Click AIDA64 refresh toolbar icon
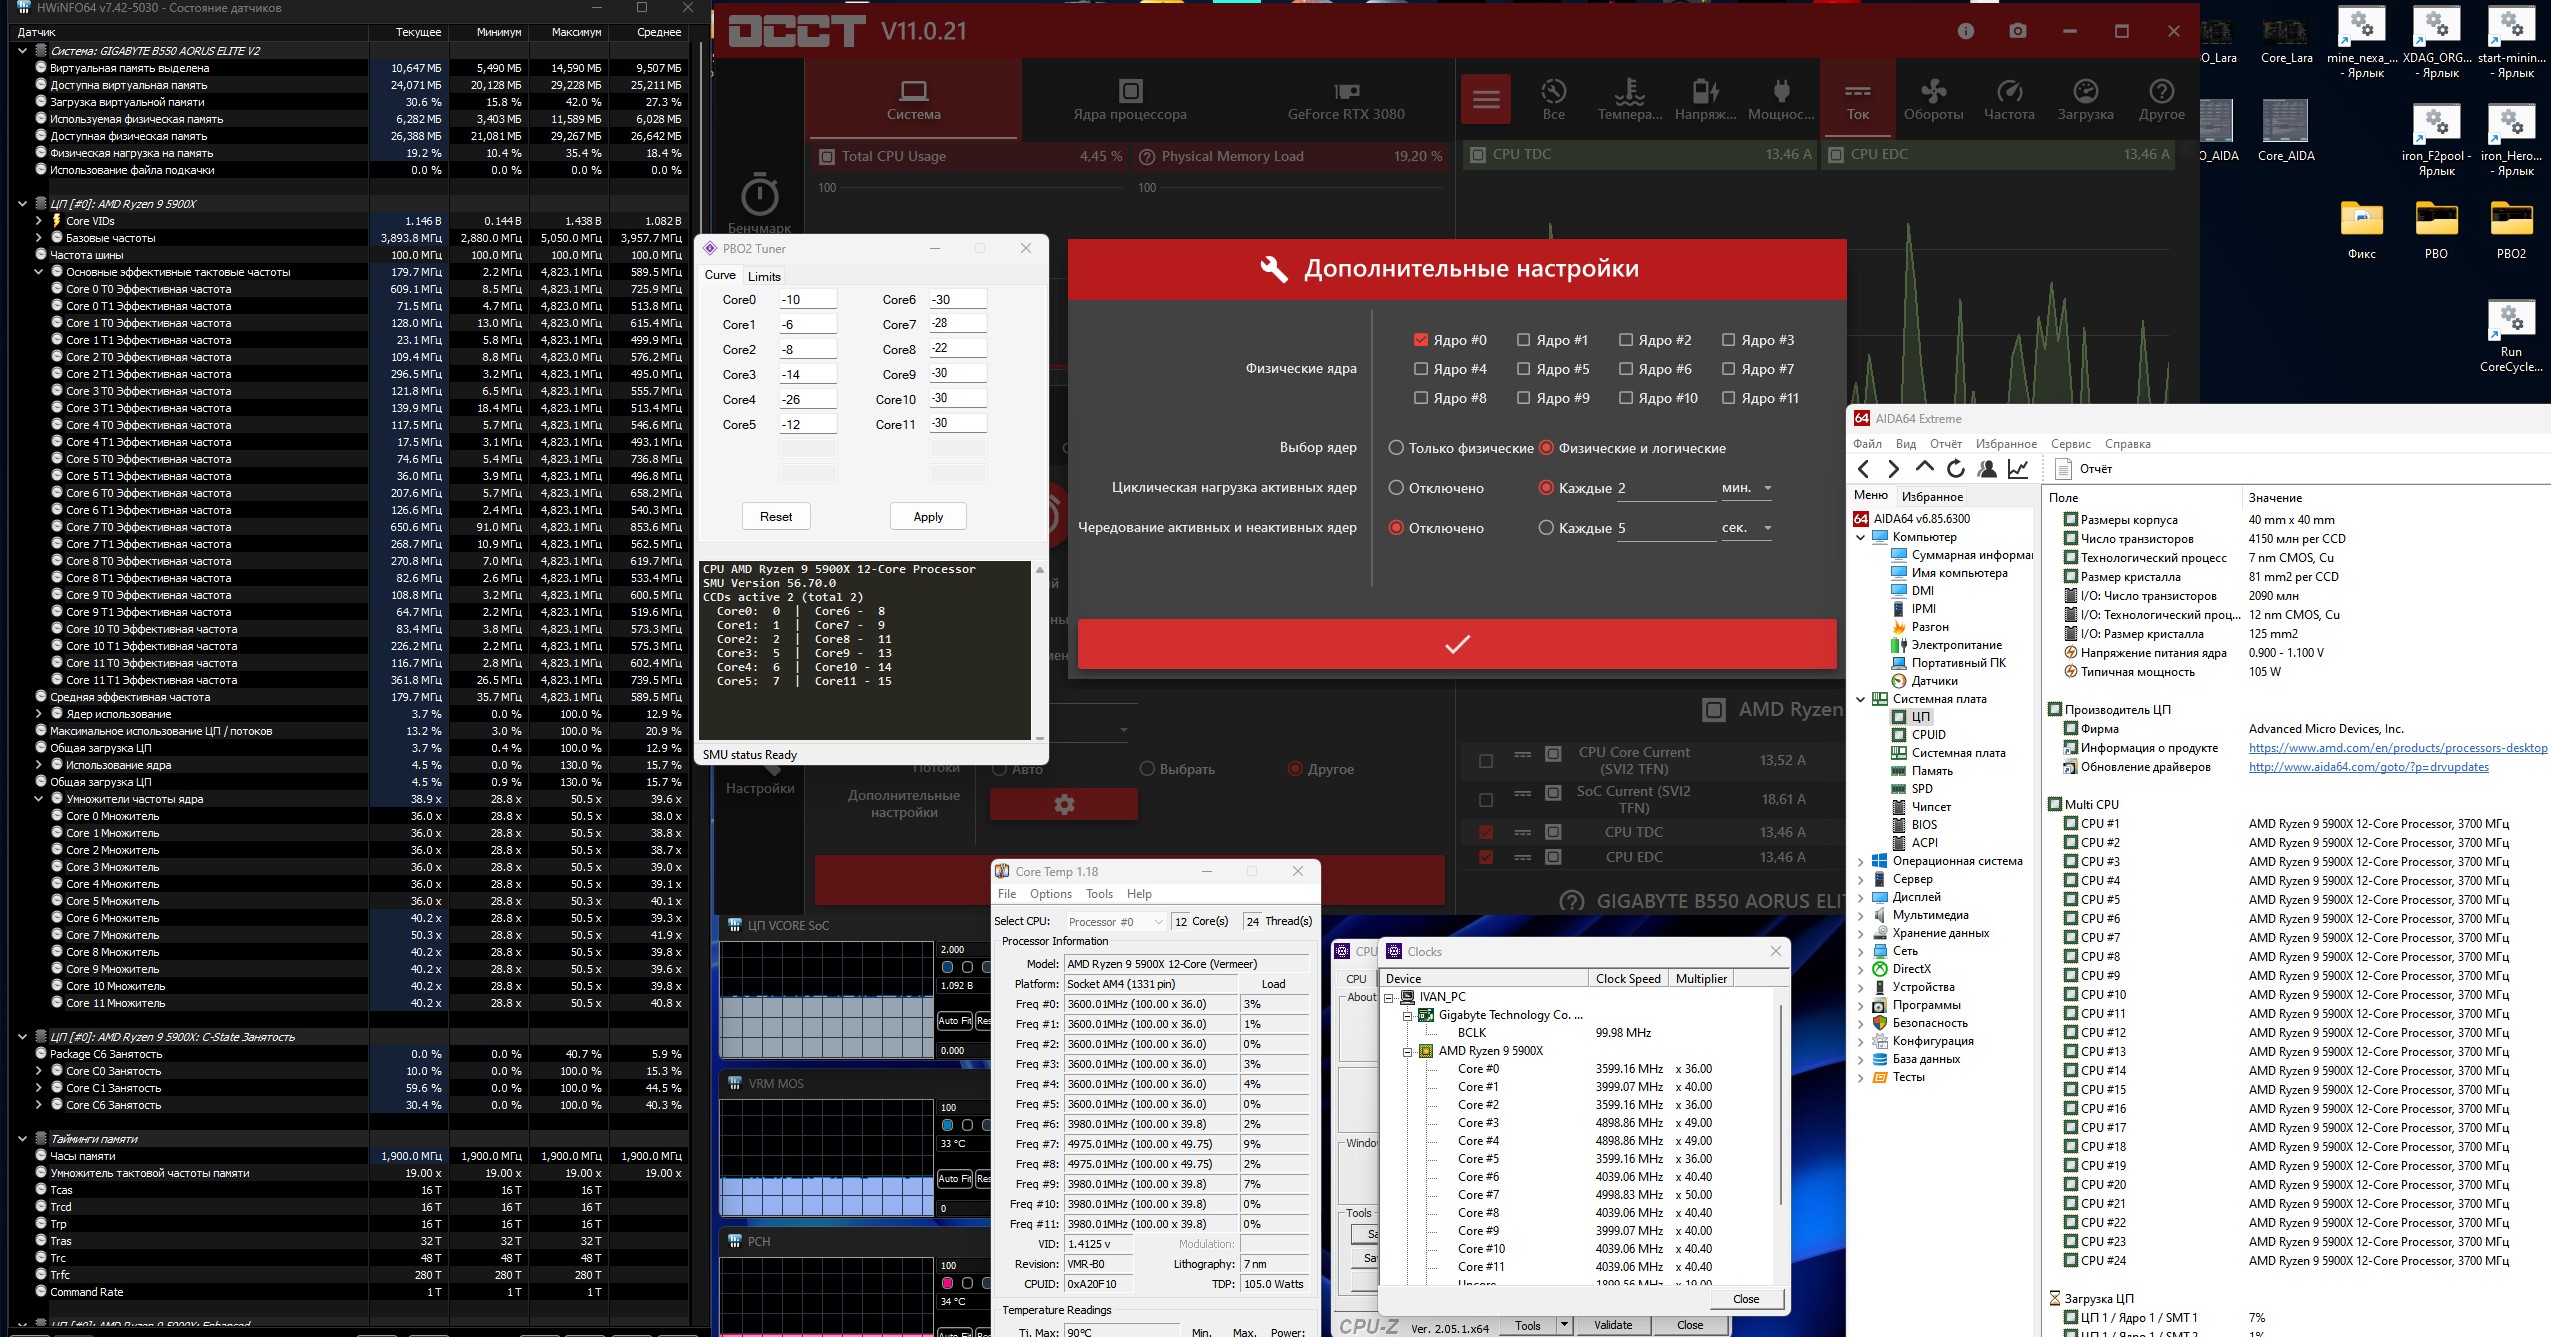Image resolution: width=2551 pixels, height=1337 pixels. [1956, 468]
